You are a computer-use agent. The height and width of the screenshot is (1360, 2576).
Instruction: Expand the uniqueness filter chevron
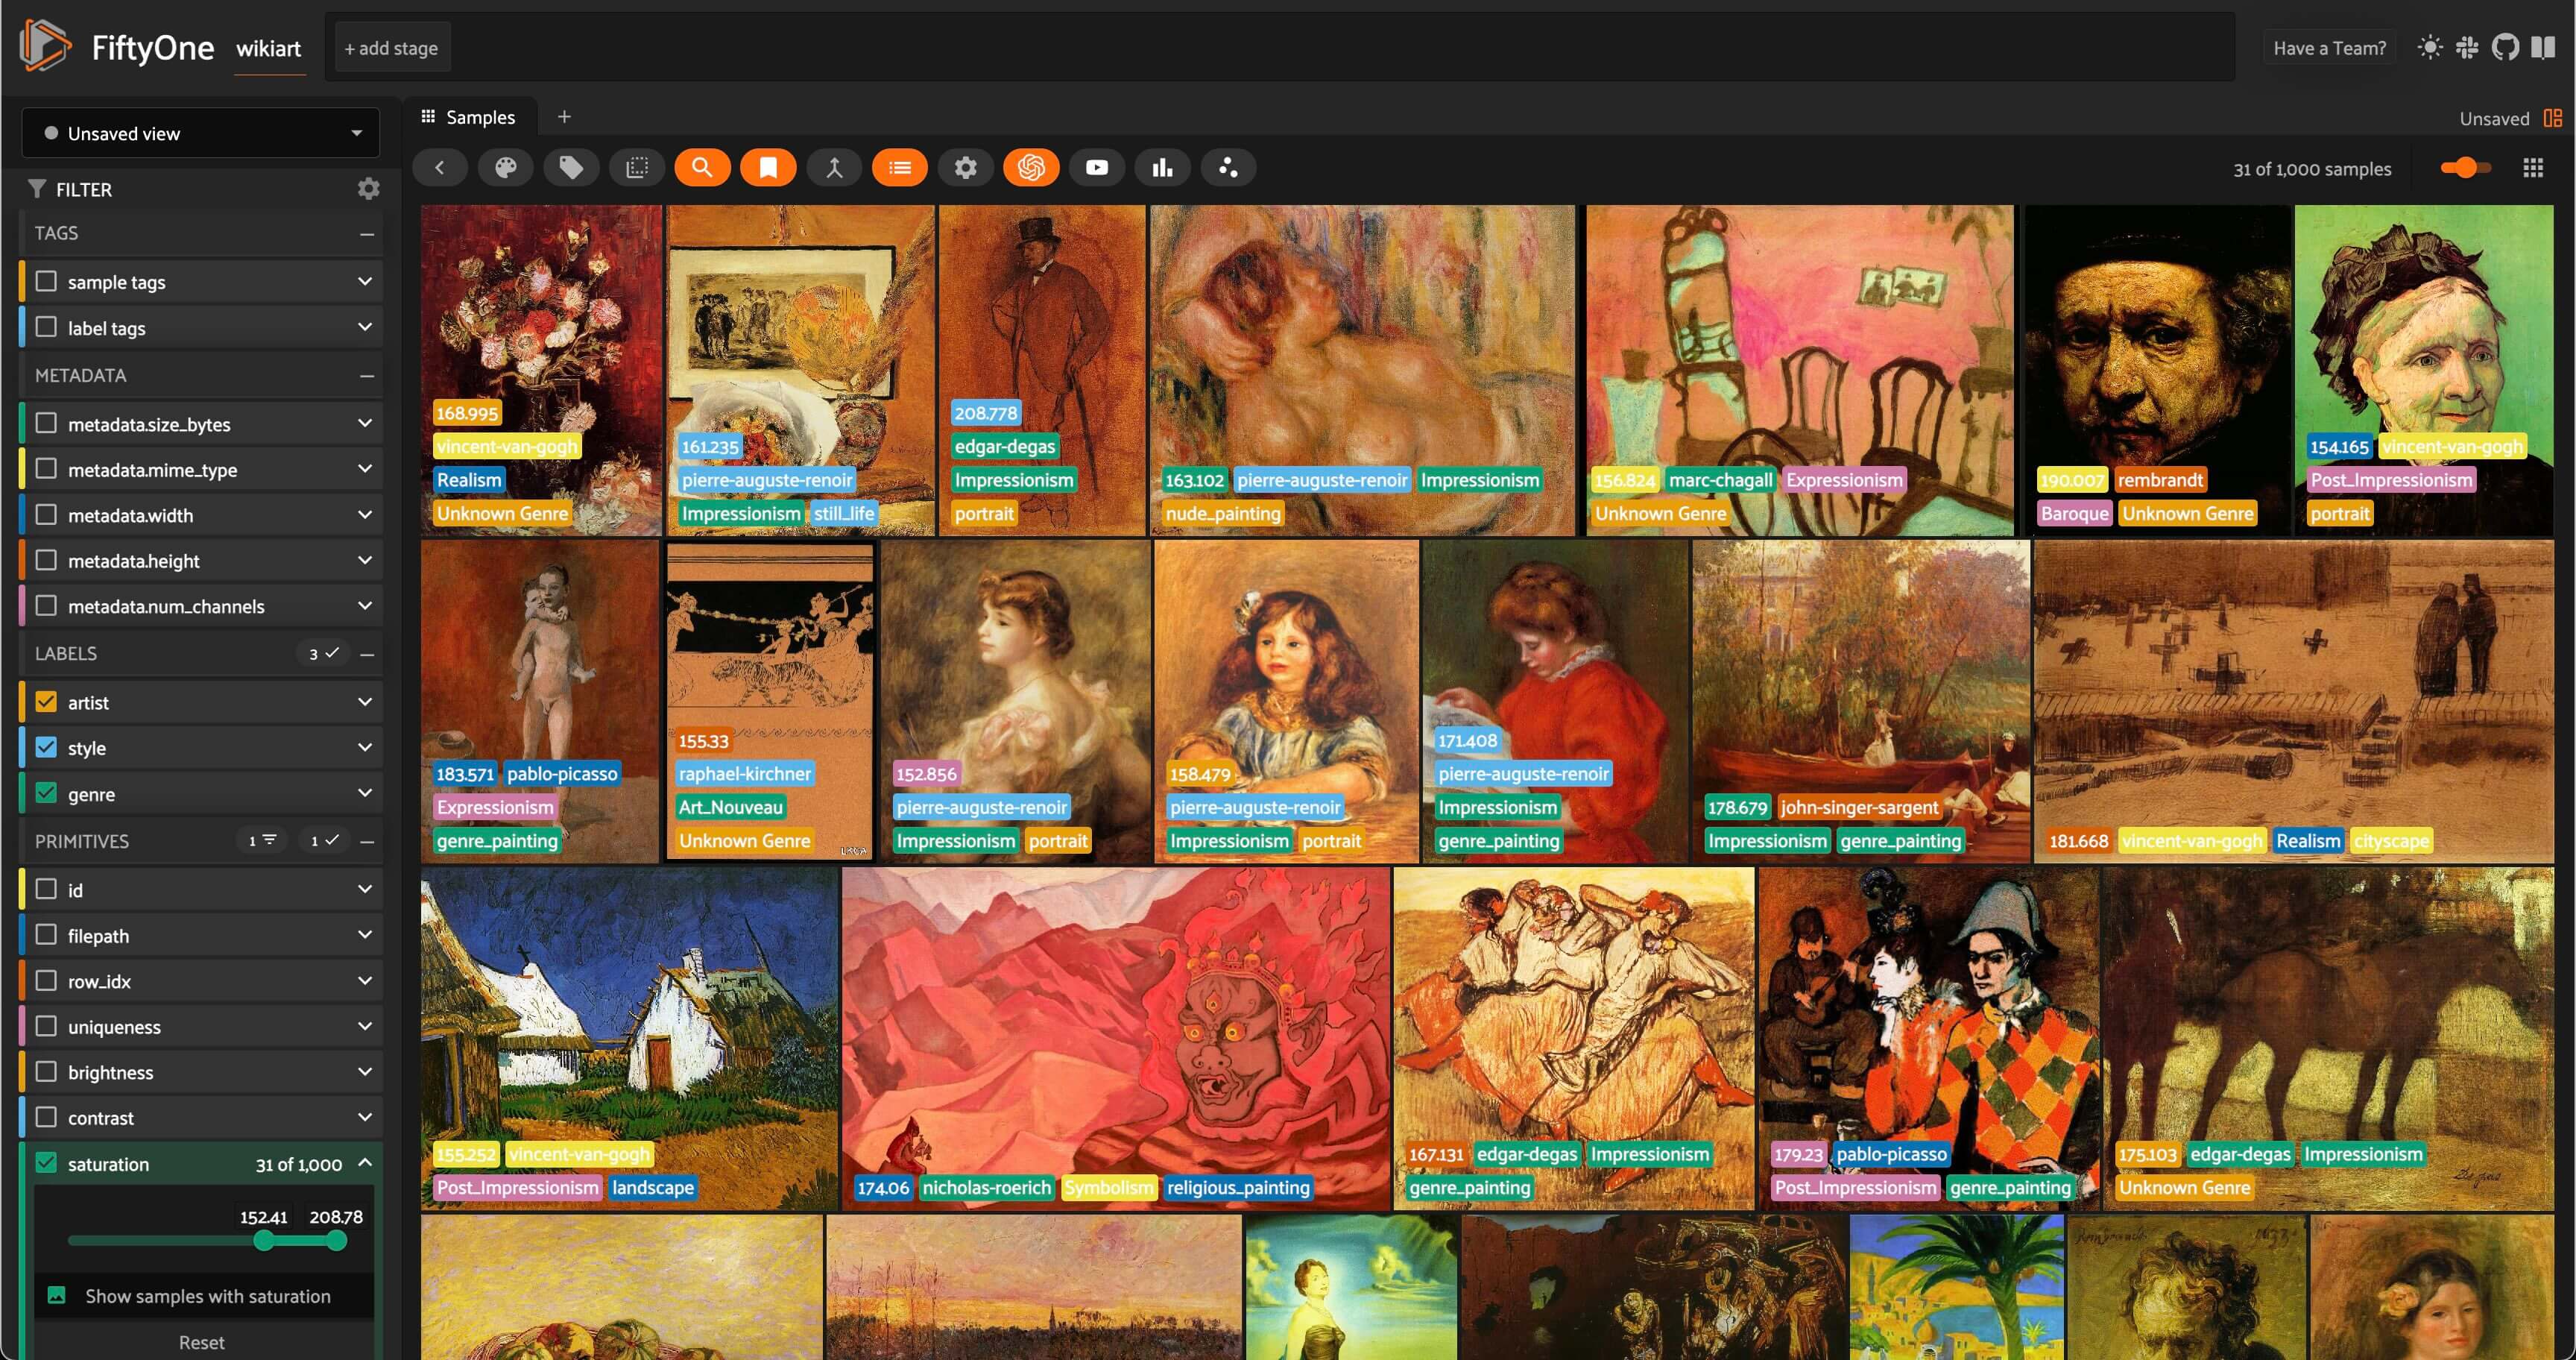pos(365,1026)
